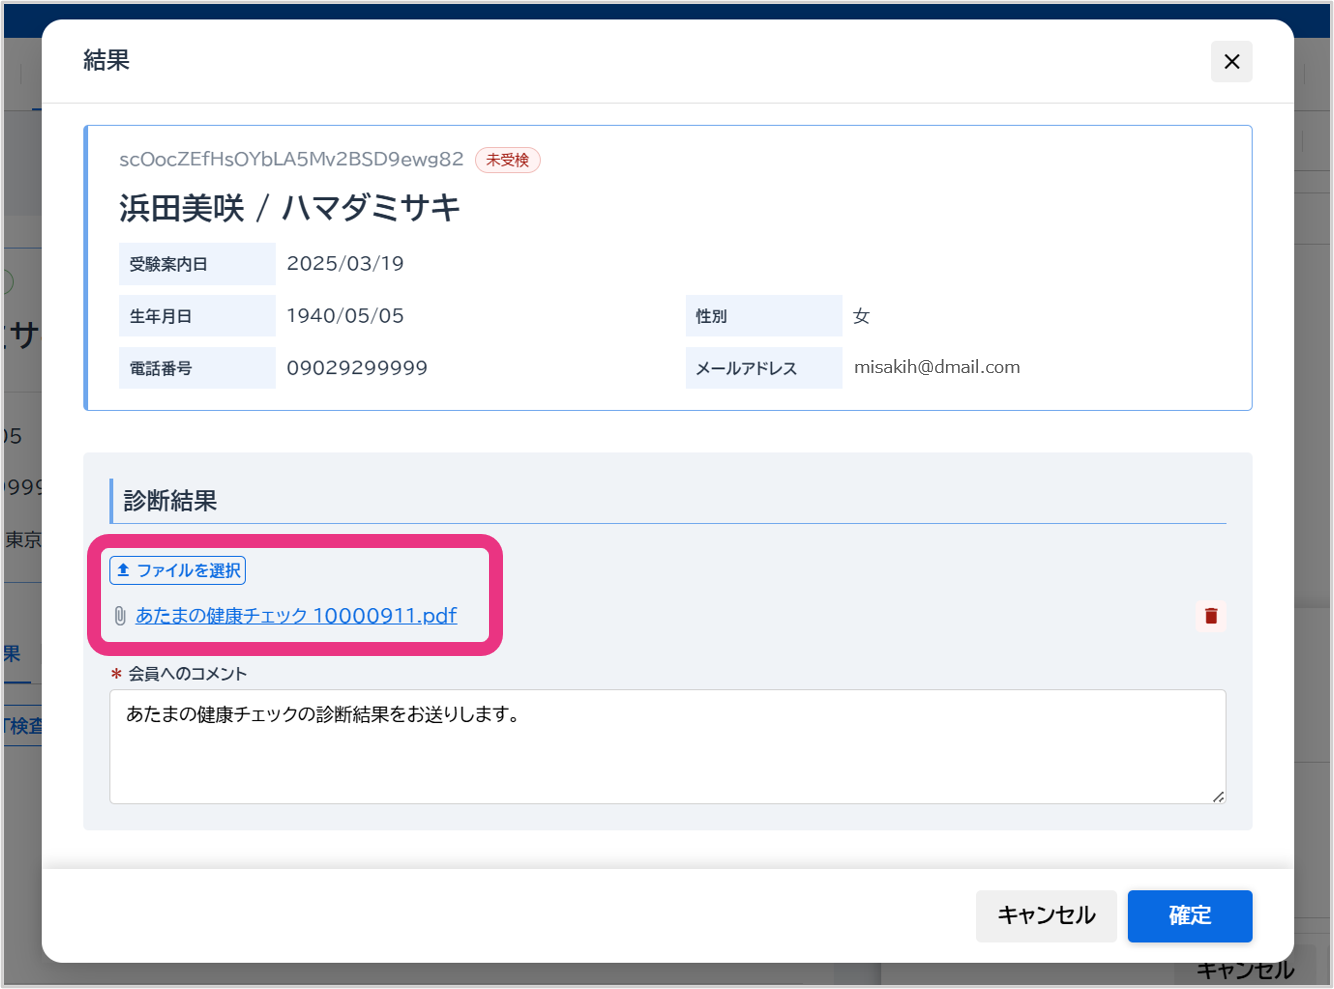The image size is (1334, 989).
Task: Click the email misakih@dmail.com
Action: (x=936, y=367)
